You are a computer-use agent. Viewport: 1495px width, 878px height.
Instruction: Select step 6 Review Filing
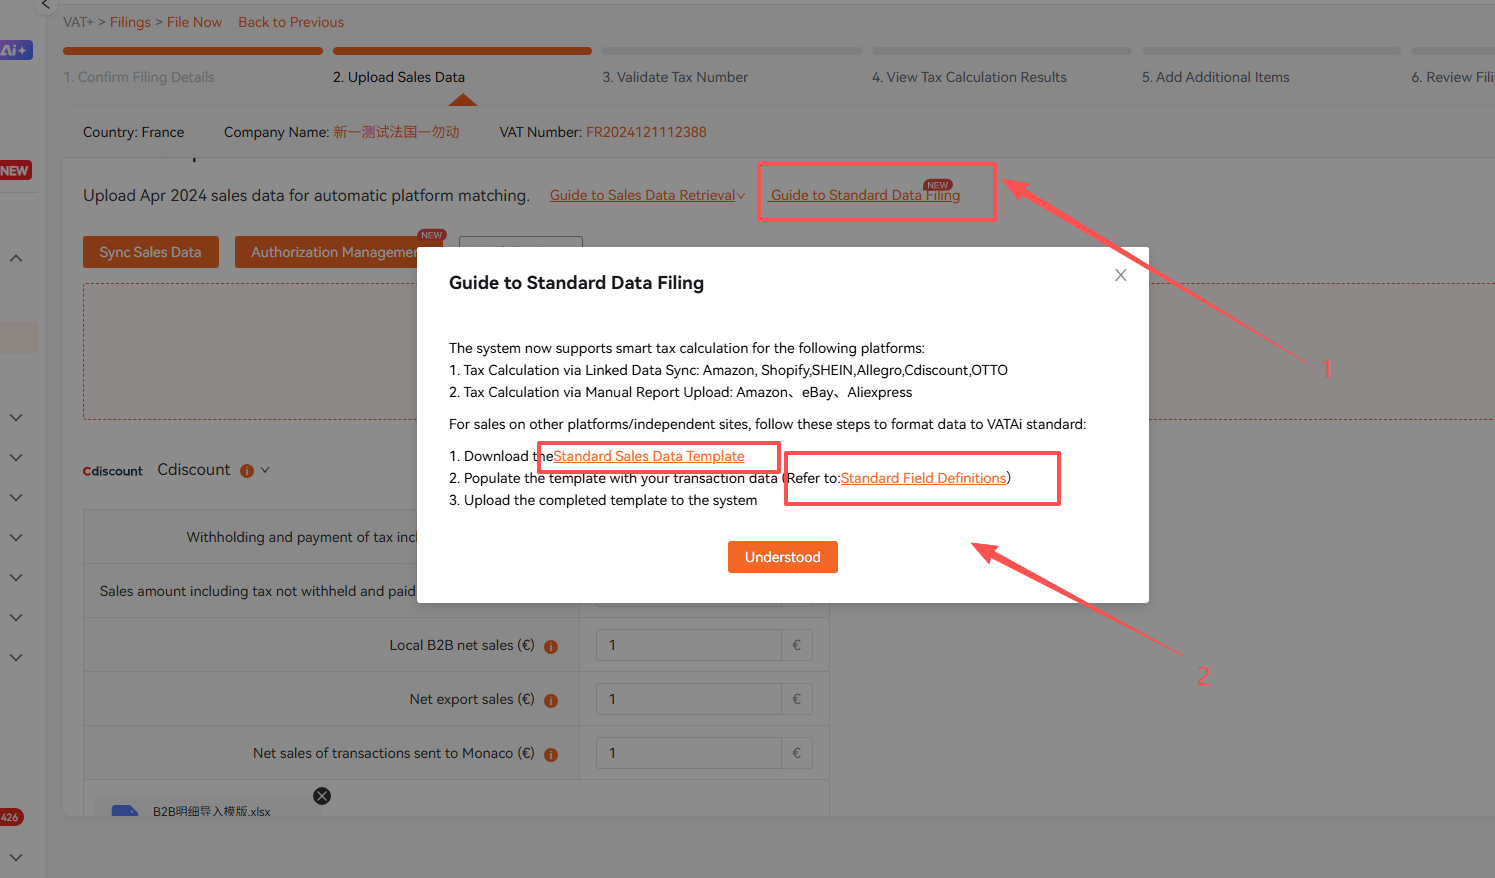click(1452, 77)
